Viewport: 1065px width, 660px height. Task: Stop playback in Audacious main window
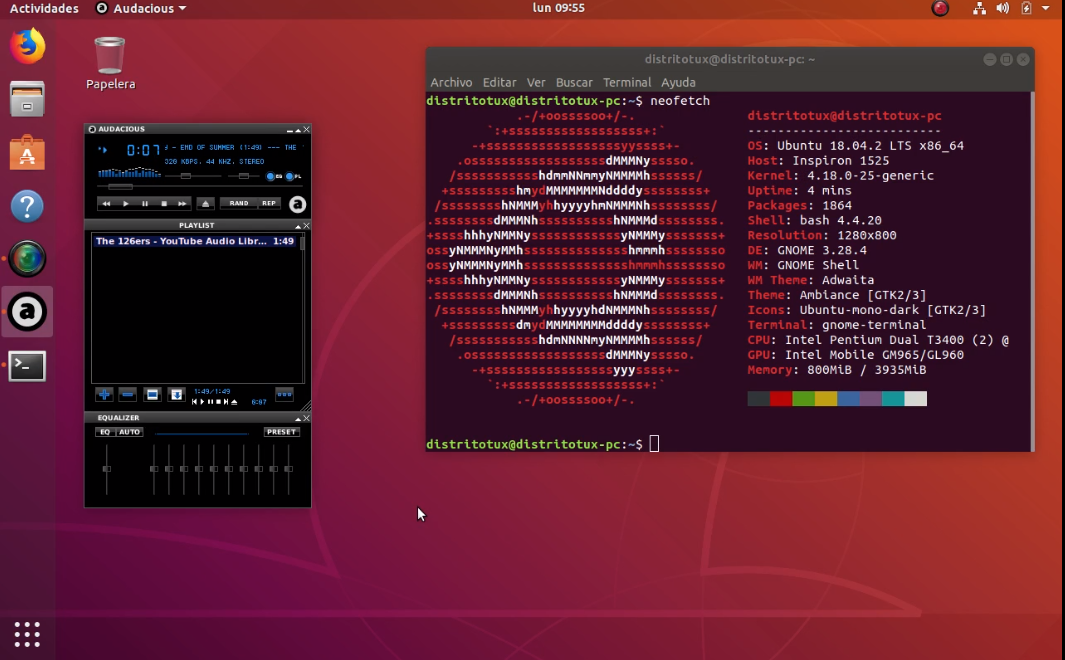pyautogui.click(x=164, y=204)
